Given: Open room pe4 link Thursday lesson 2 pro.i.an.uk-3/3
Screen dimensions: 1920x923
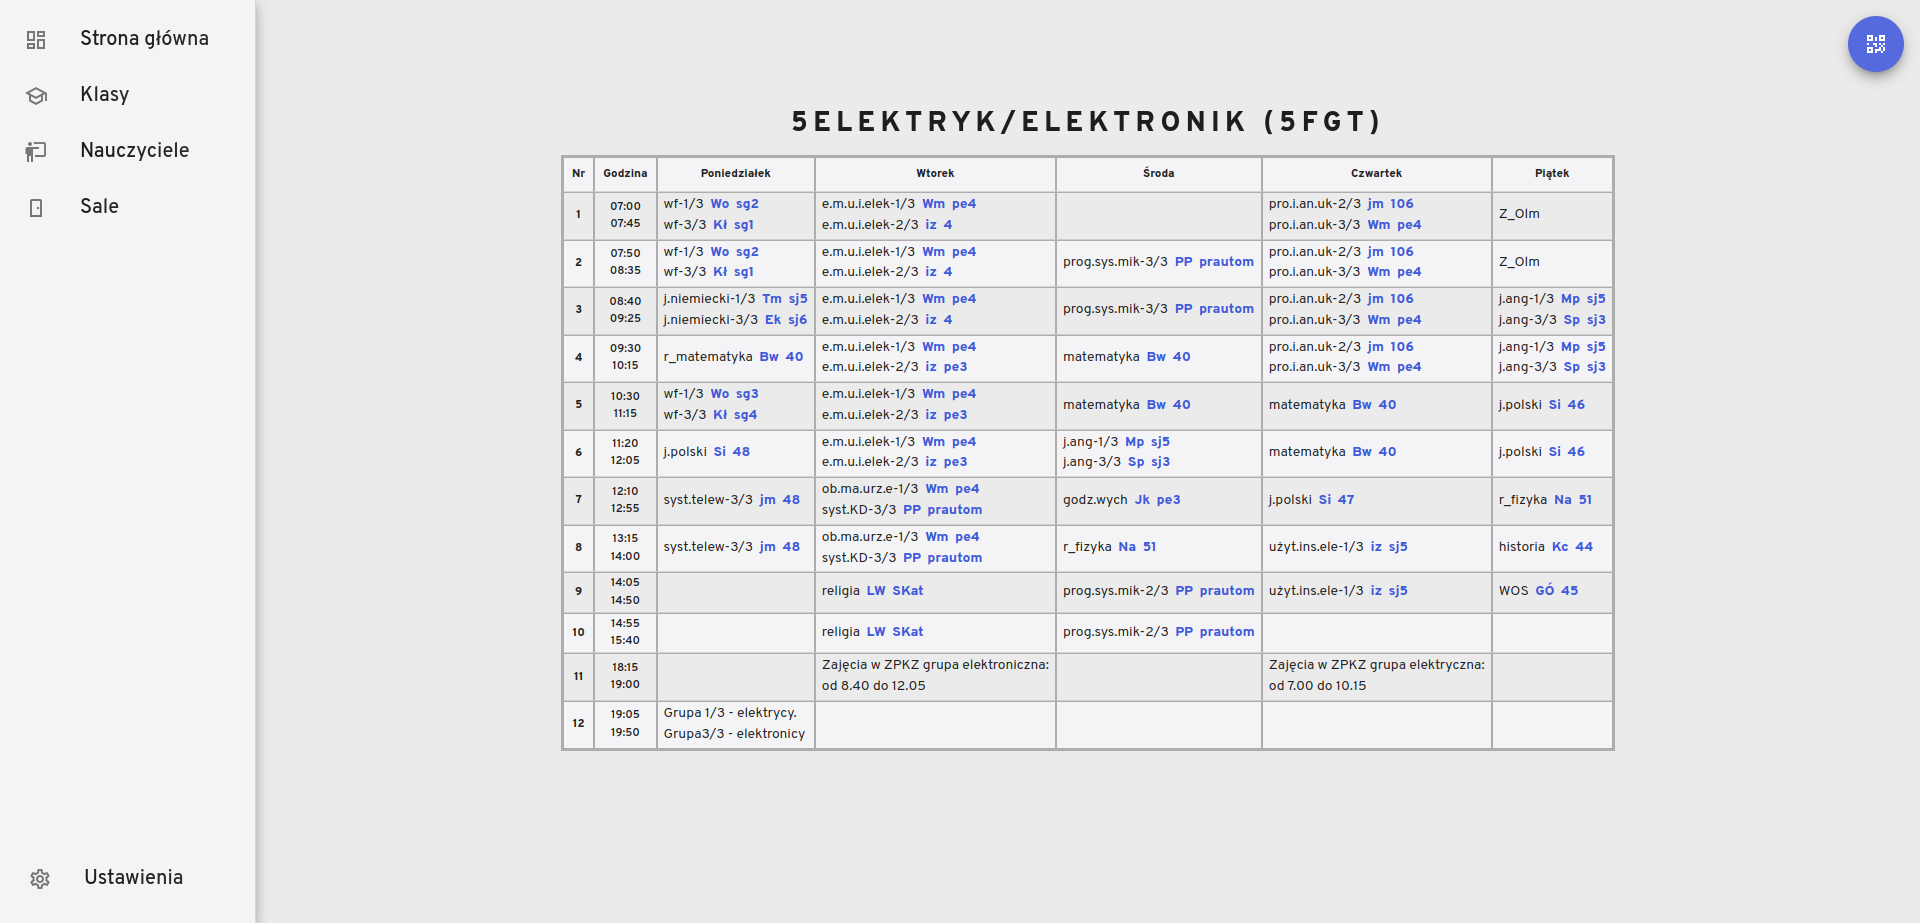Looking at the screenshot, I should coord(1409,272).
